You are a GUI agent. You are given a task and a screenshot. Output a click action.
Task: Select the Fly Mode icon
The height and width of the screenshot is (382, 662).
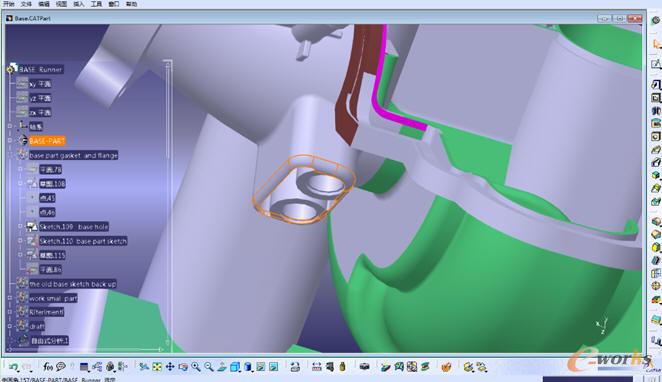pos(144,367)
